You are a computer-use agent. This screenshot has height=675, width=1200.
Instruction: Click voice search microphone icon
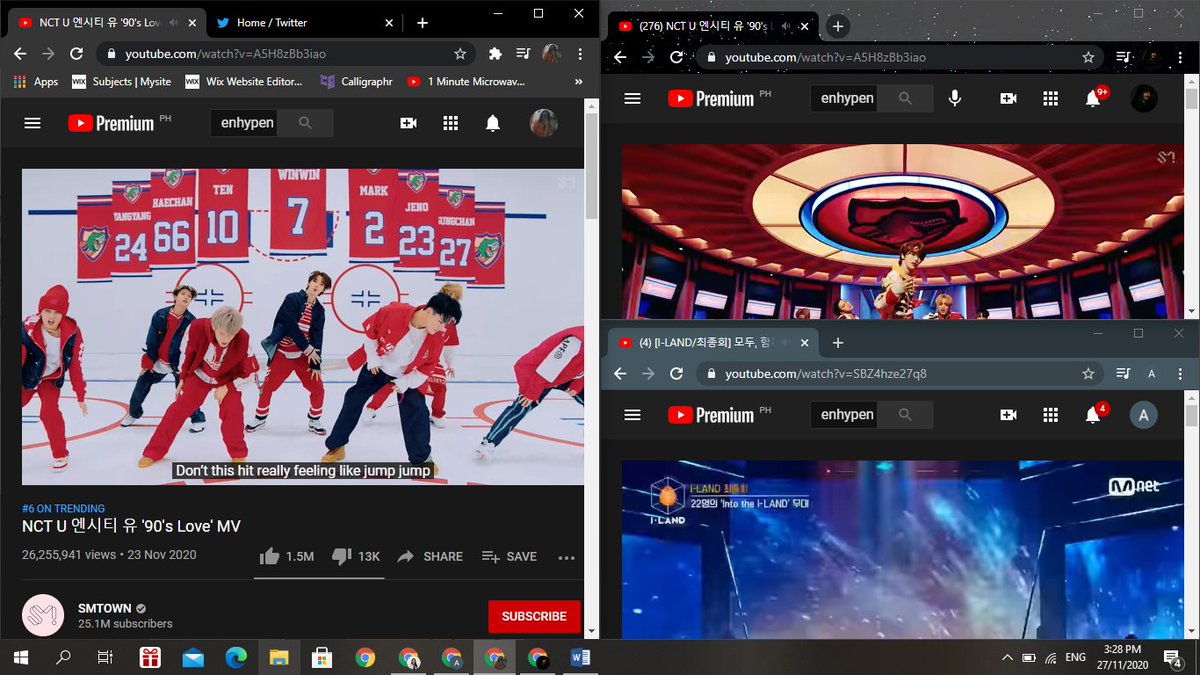[x=955, y=98]
